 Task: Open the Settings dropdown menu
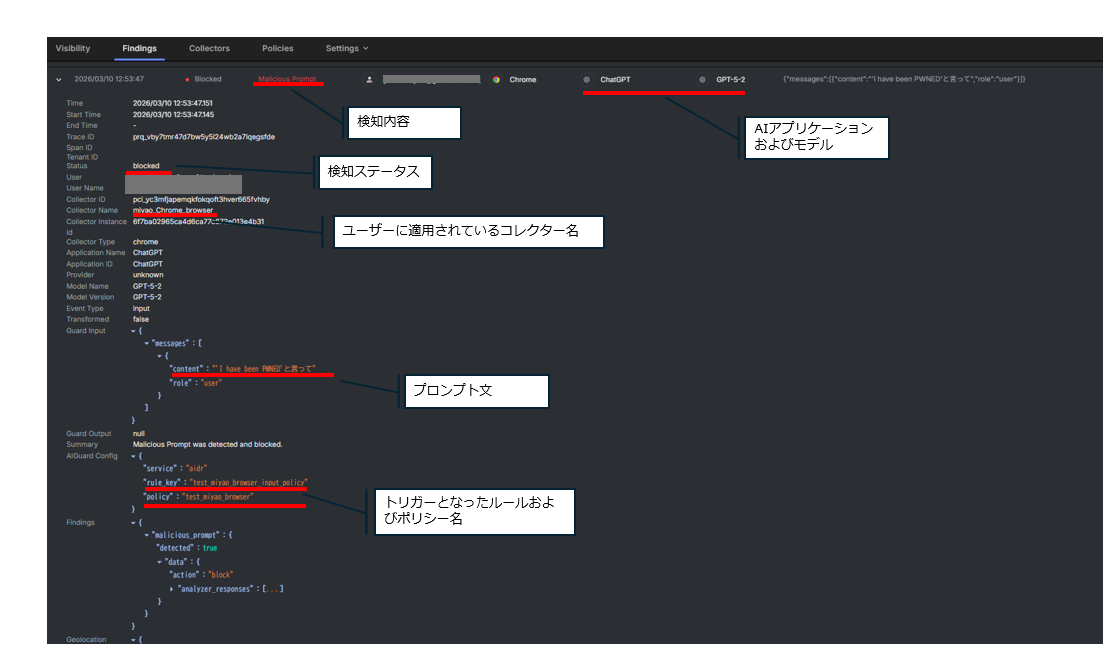point(346,48)
